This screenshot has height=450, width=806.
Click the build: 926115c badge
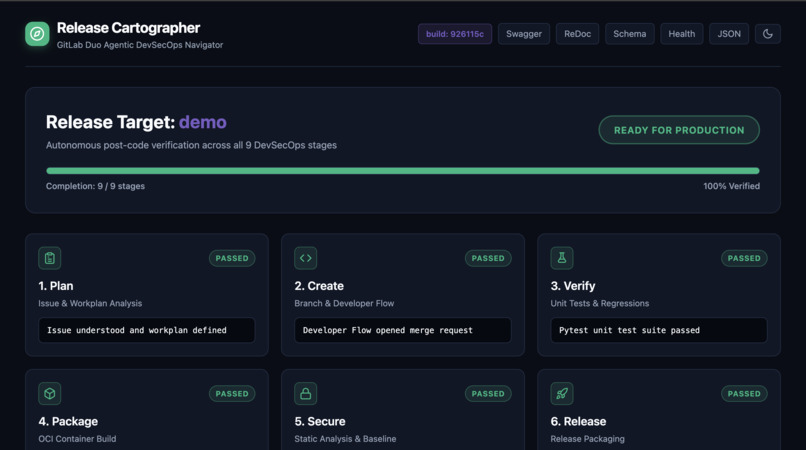455,34
